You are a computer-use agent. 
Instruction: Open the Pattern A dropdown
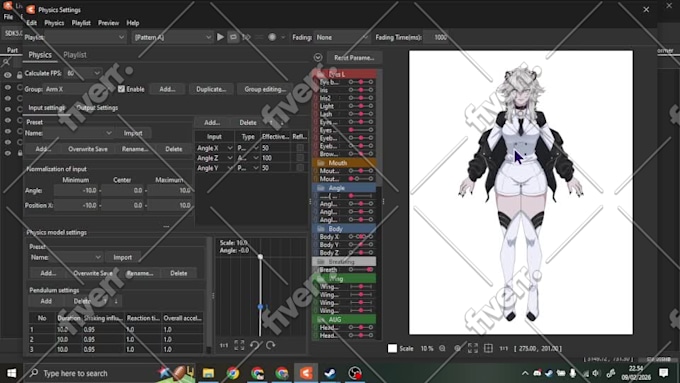(x=172, y=37)
